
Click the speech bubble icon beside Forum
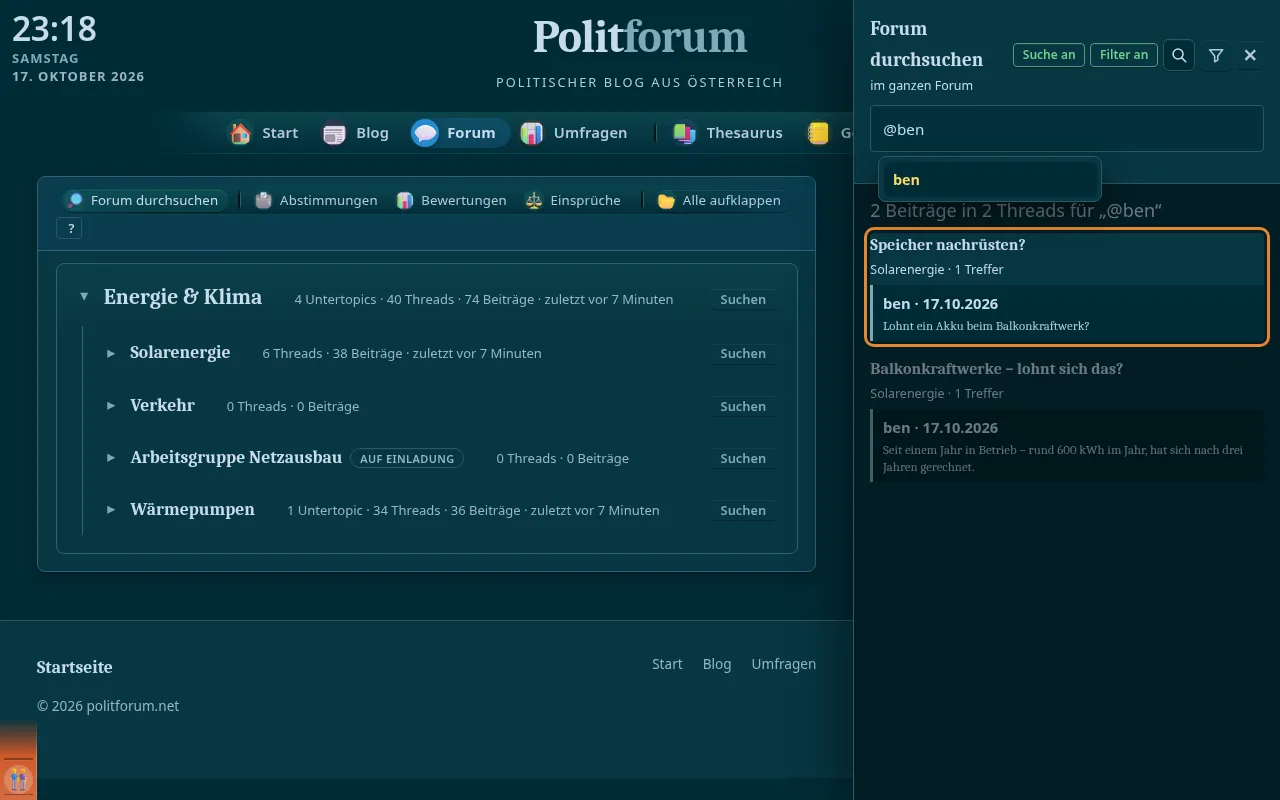tap(425, 133)
